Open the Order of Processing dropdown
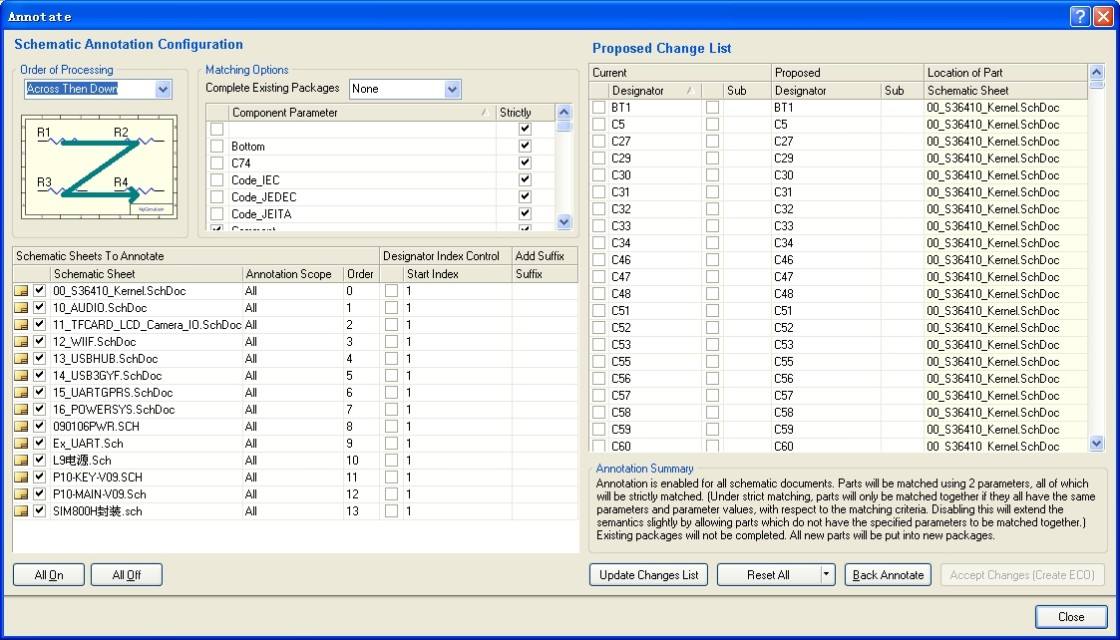 tap(164, 89)
